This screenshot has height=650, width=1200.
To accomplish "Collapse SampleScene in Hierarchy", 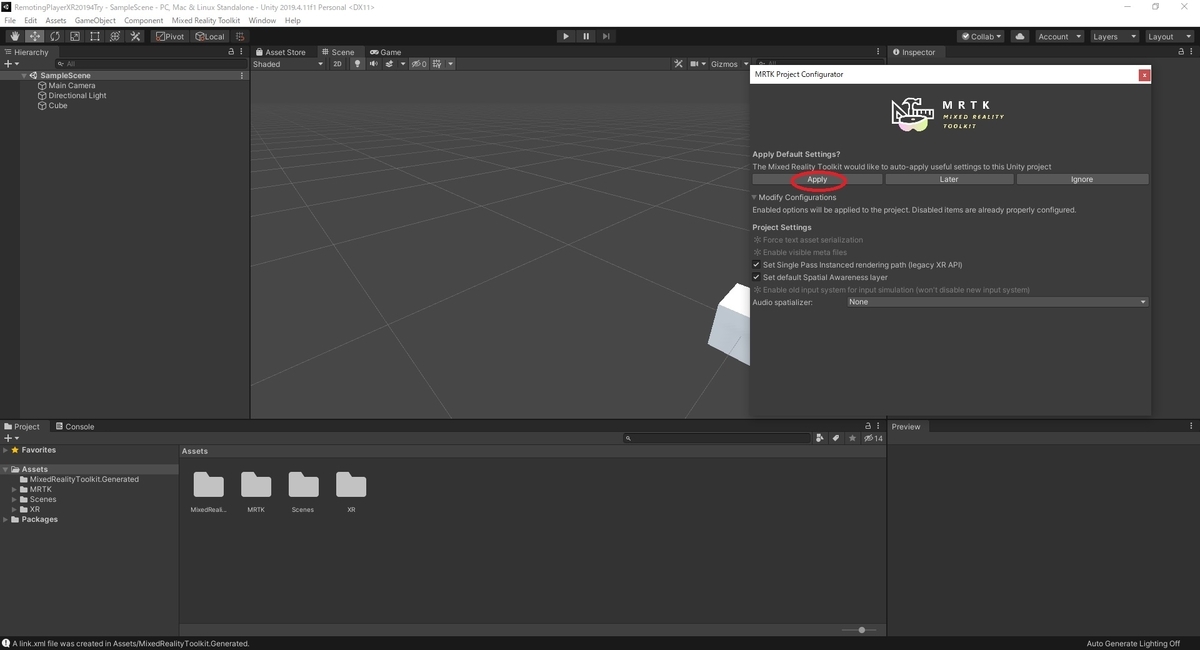I will (x=24, y=76).
